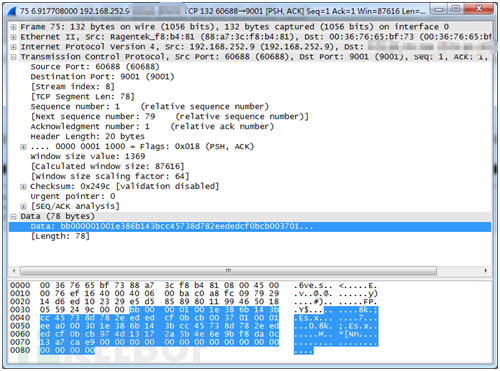This screenshot has width=500, height=371.
Task: Expand Internet Protocol Version 4 node
Action: coord(13,47)
